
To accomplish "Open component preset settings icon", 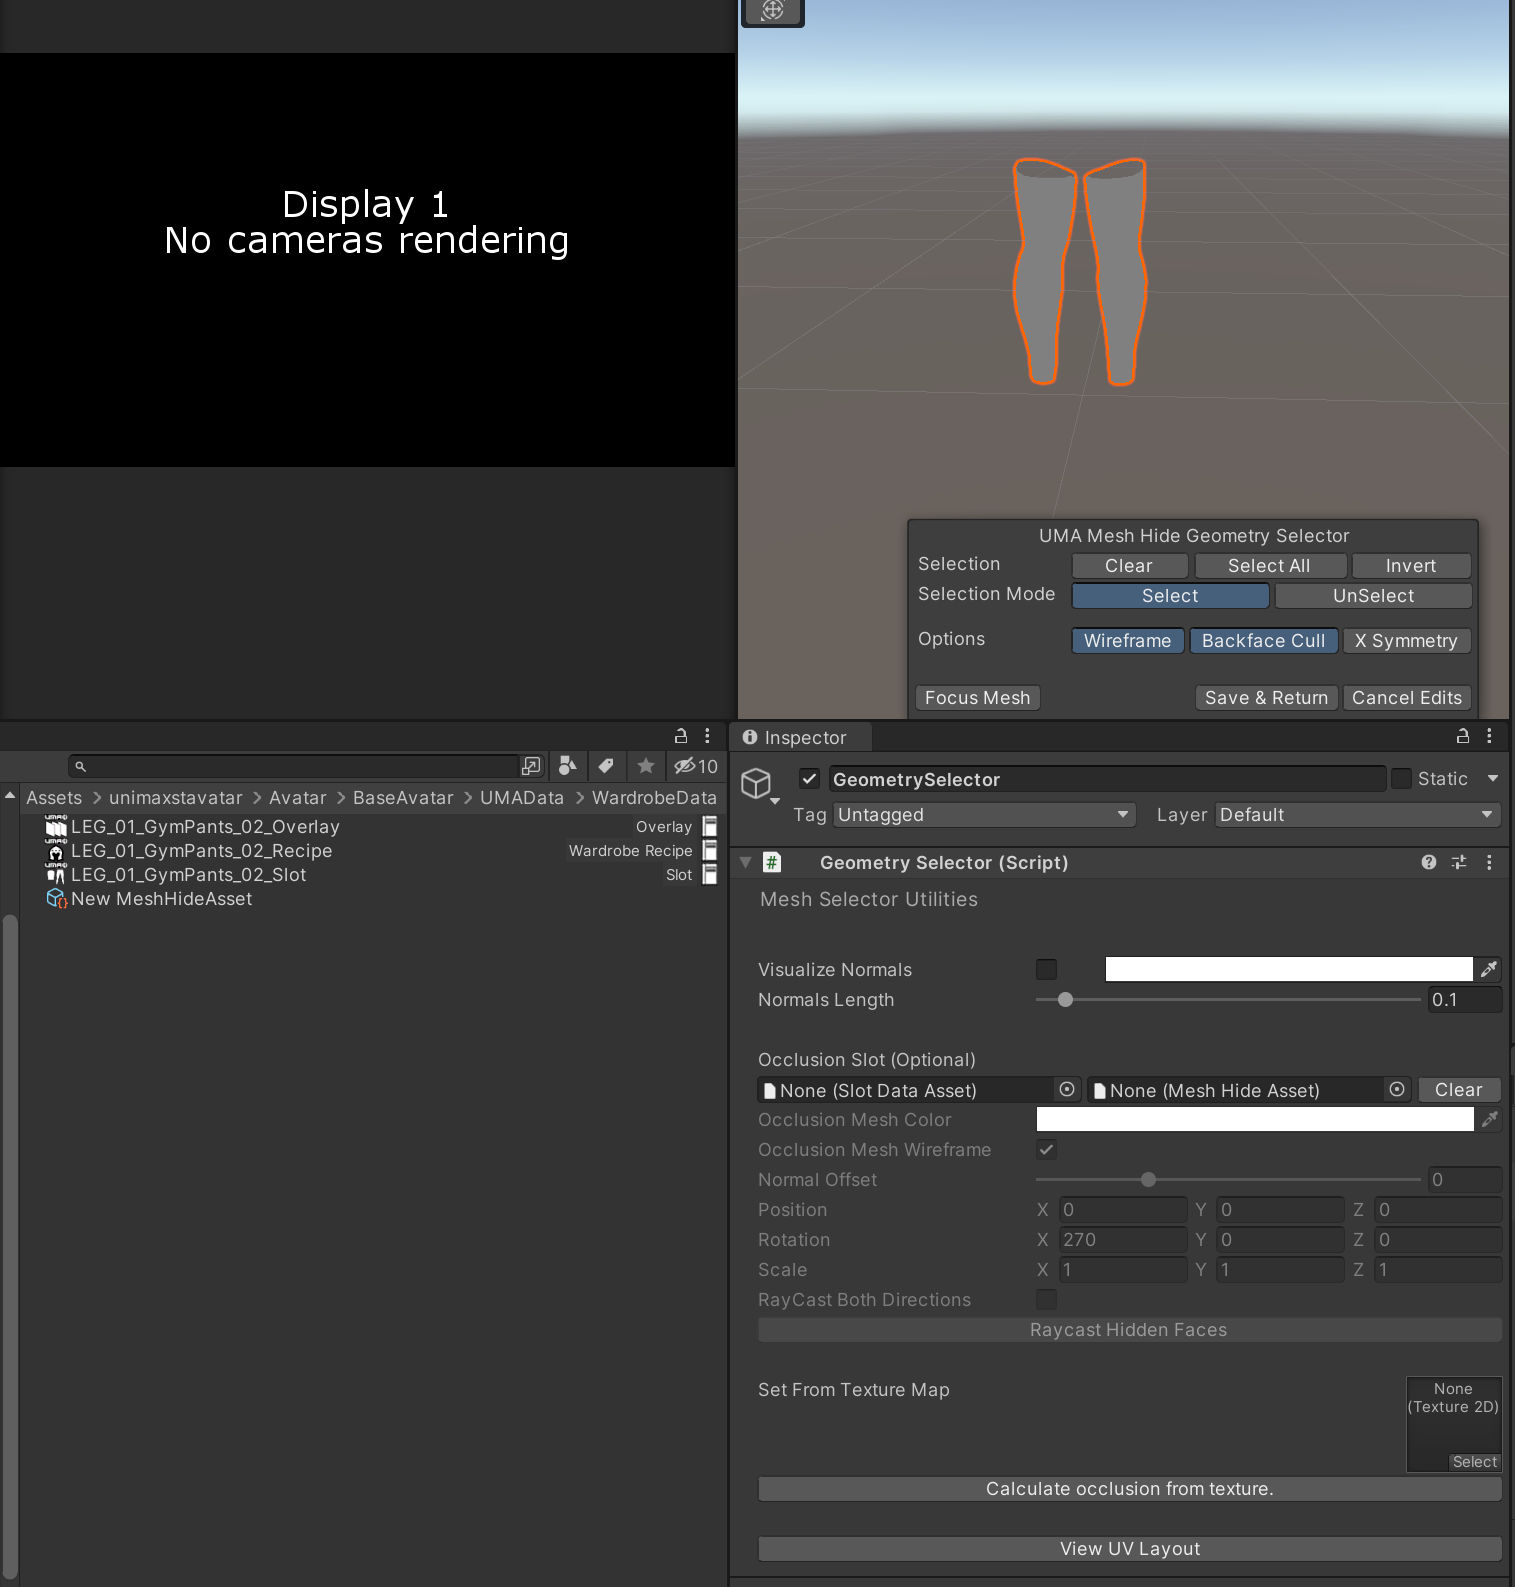I will 1459,862.
